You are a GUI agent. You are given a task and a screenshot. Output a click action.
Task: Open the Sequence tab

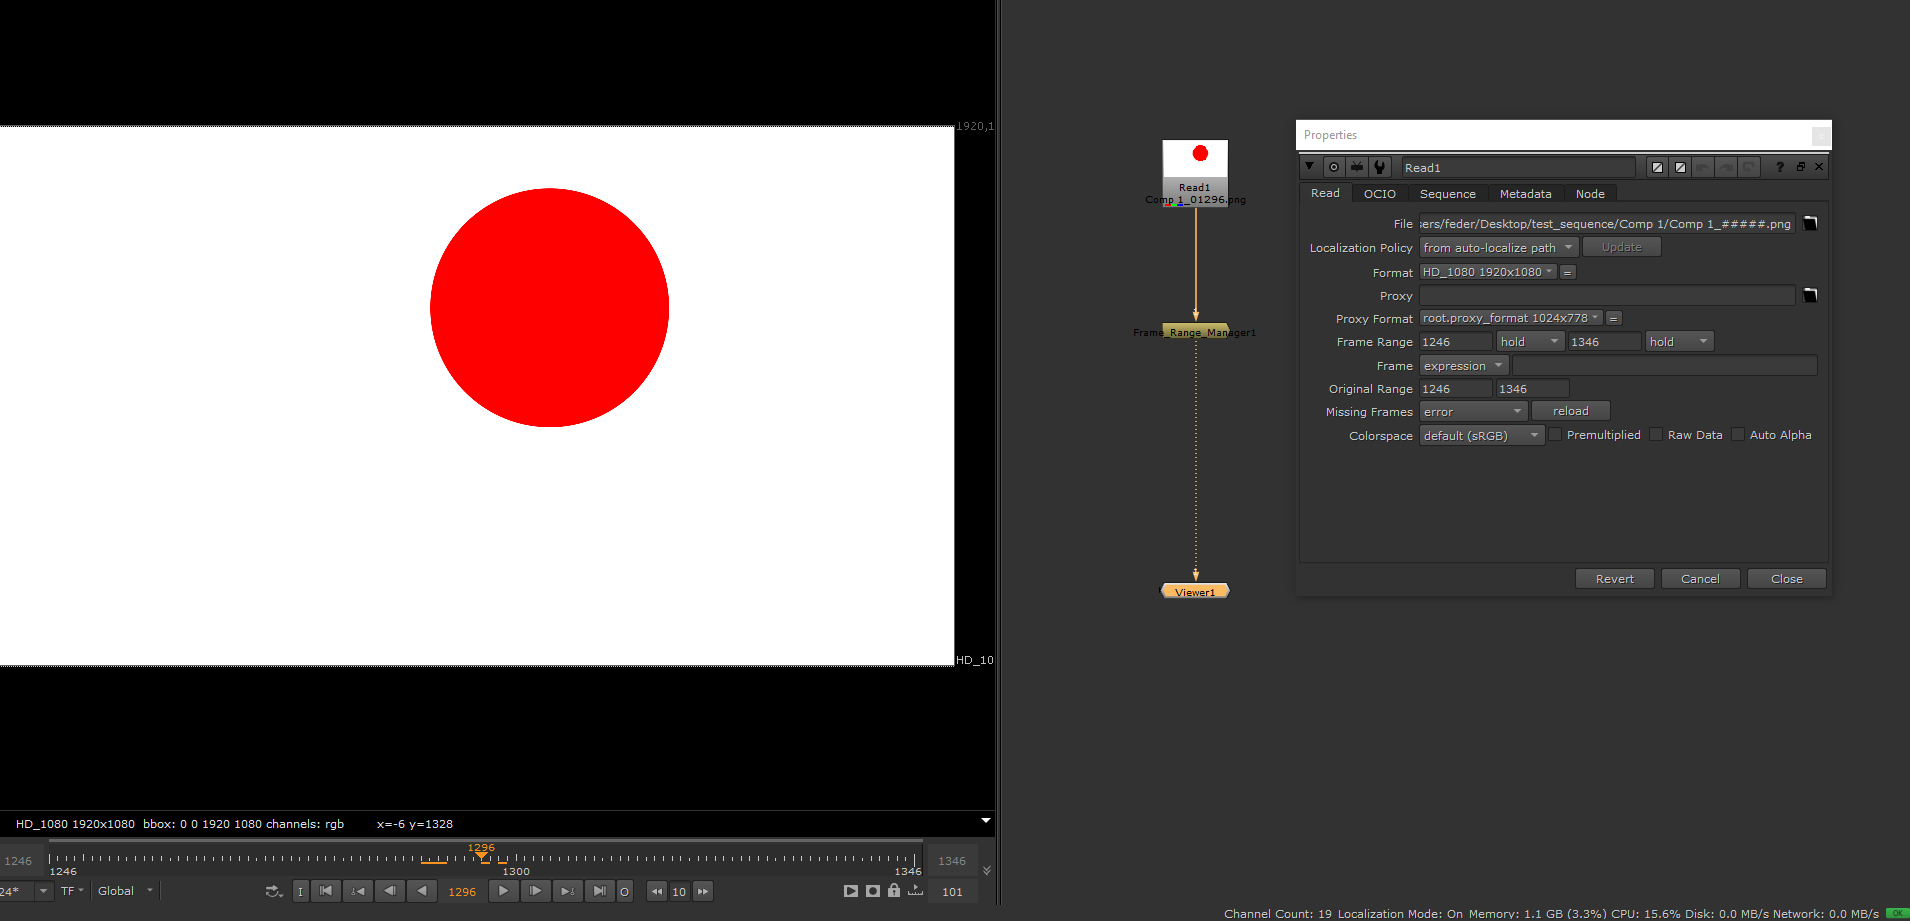click(x=1447, y=193)
